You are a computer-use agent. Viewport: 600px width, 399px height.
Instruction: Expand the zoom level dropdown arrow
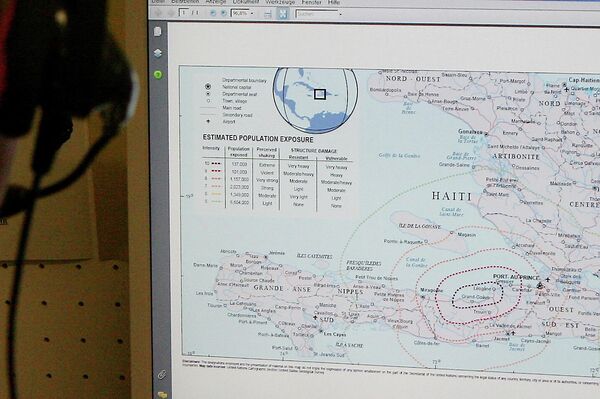252,13
